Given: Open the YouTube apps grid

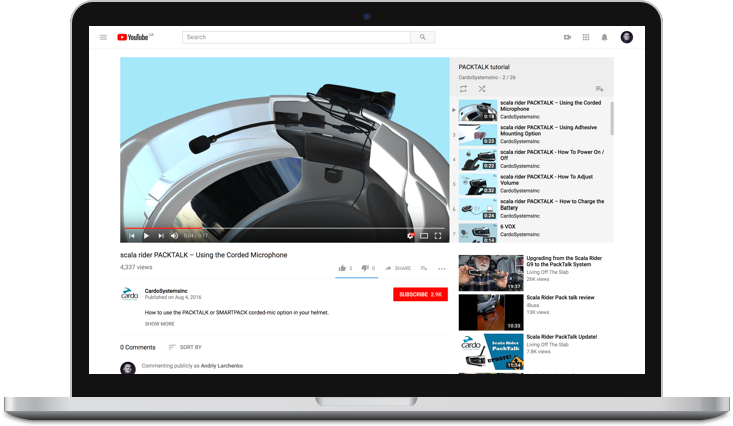Looking at the screenshot, I should (x=585, y=37).
